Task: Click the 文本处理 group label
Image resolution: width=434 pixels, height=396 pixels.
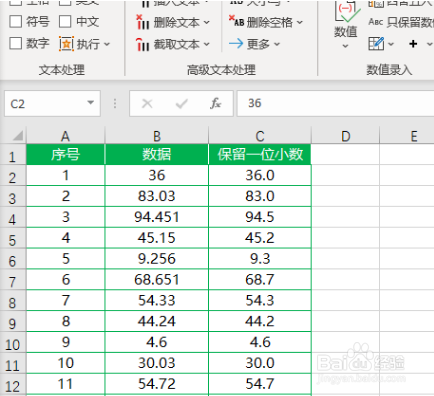Action: coord(62,70)
